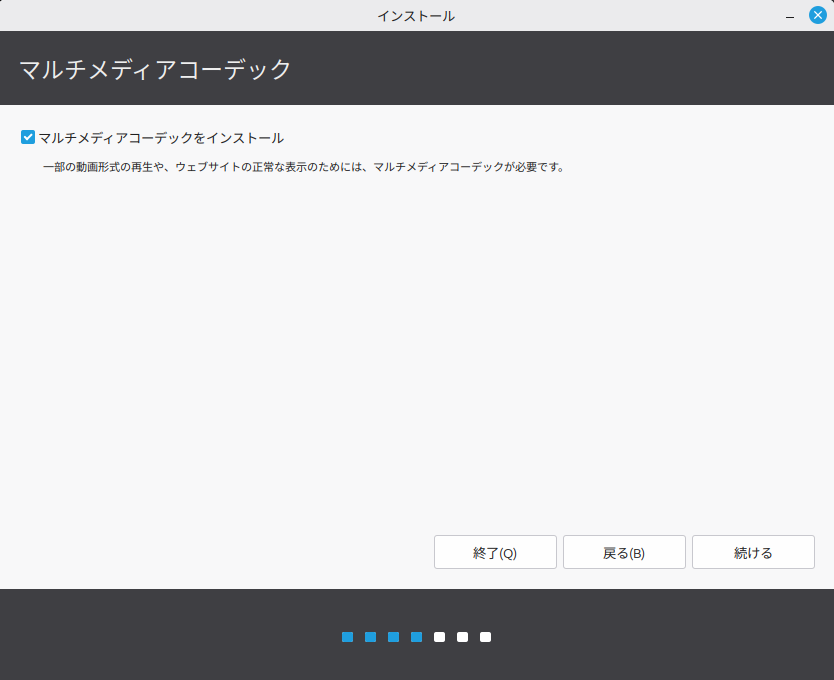Click the second blue progress dot
The width and height of the screenshot is (834, 680).
pyautogui.click(x=370, y=637)
